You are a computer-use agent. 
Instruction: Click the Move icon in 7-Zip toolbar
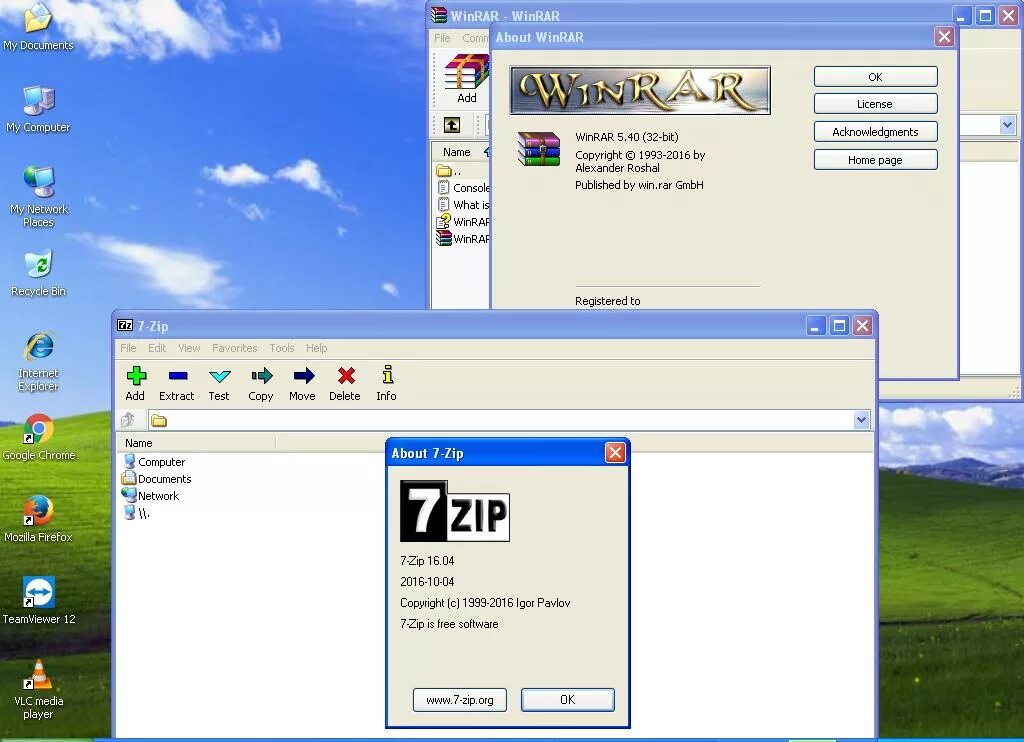pyautogui.click(x=303, y=376)
